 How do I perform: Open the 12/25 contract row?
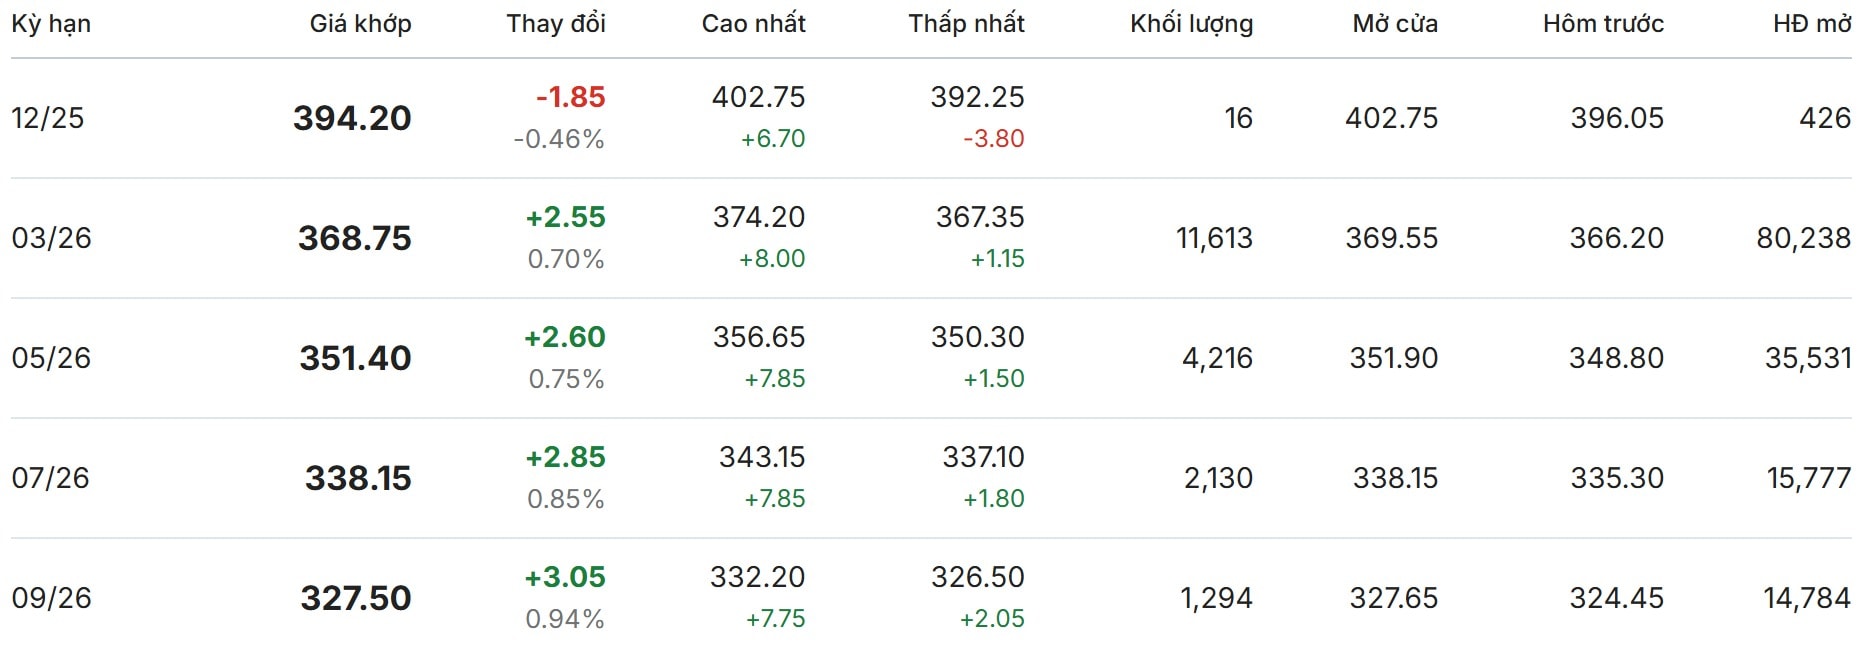[48, 118]
